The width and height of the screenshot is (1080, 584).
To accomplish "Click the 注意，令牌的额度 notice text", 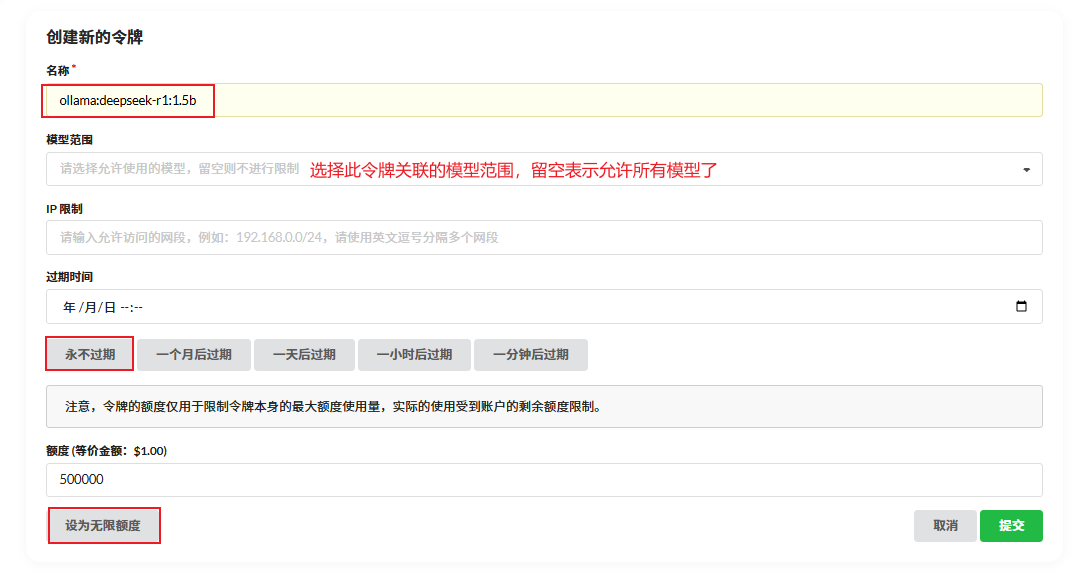I will (x=333, y=406).
